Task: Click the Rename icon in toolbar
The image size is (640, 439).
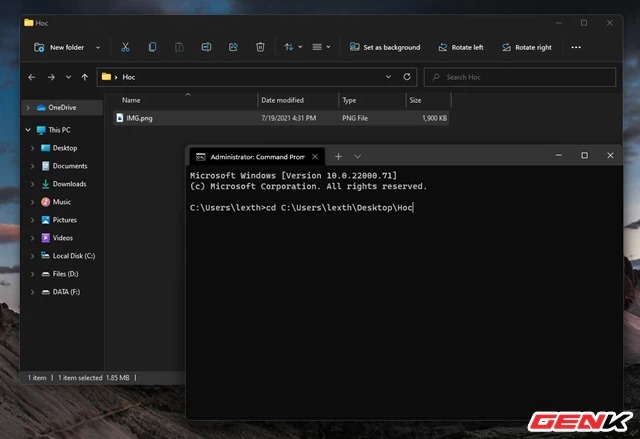Action: click(206, 47)
